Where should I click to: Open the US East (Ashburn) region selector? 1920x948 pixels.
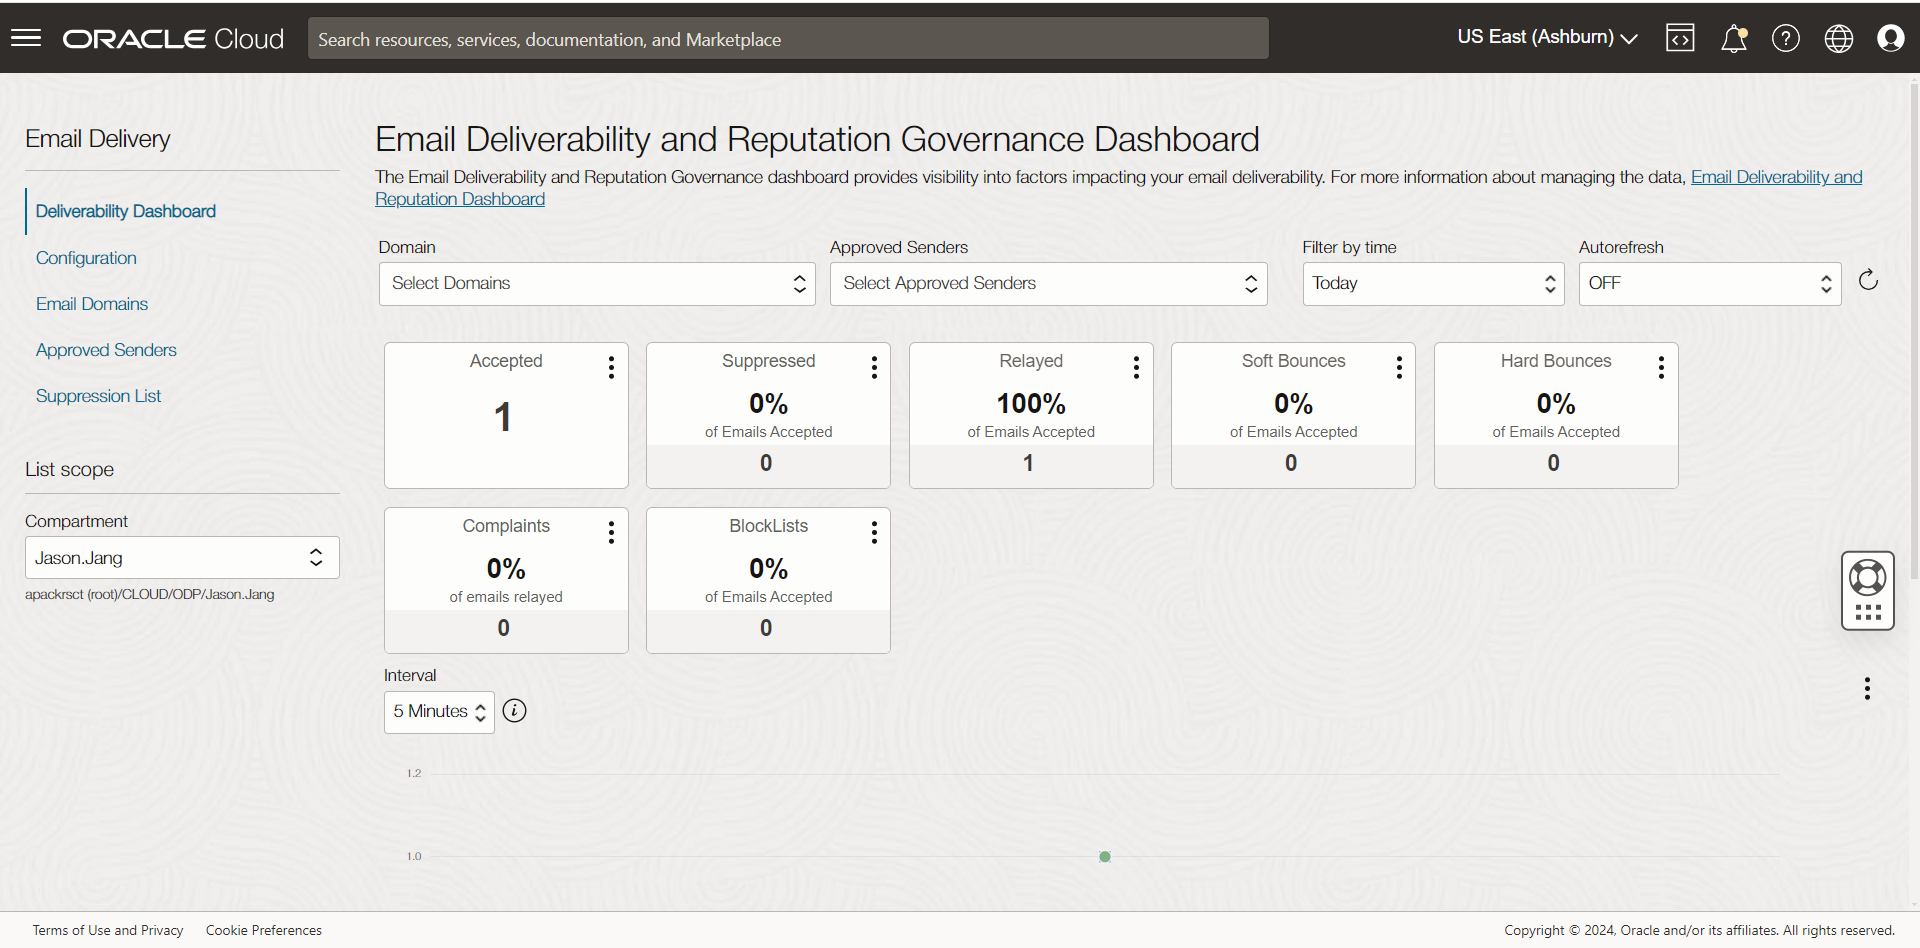[1546, 37]
